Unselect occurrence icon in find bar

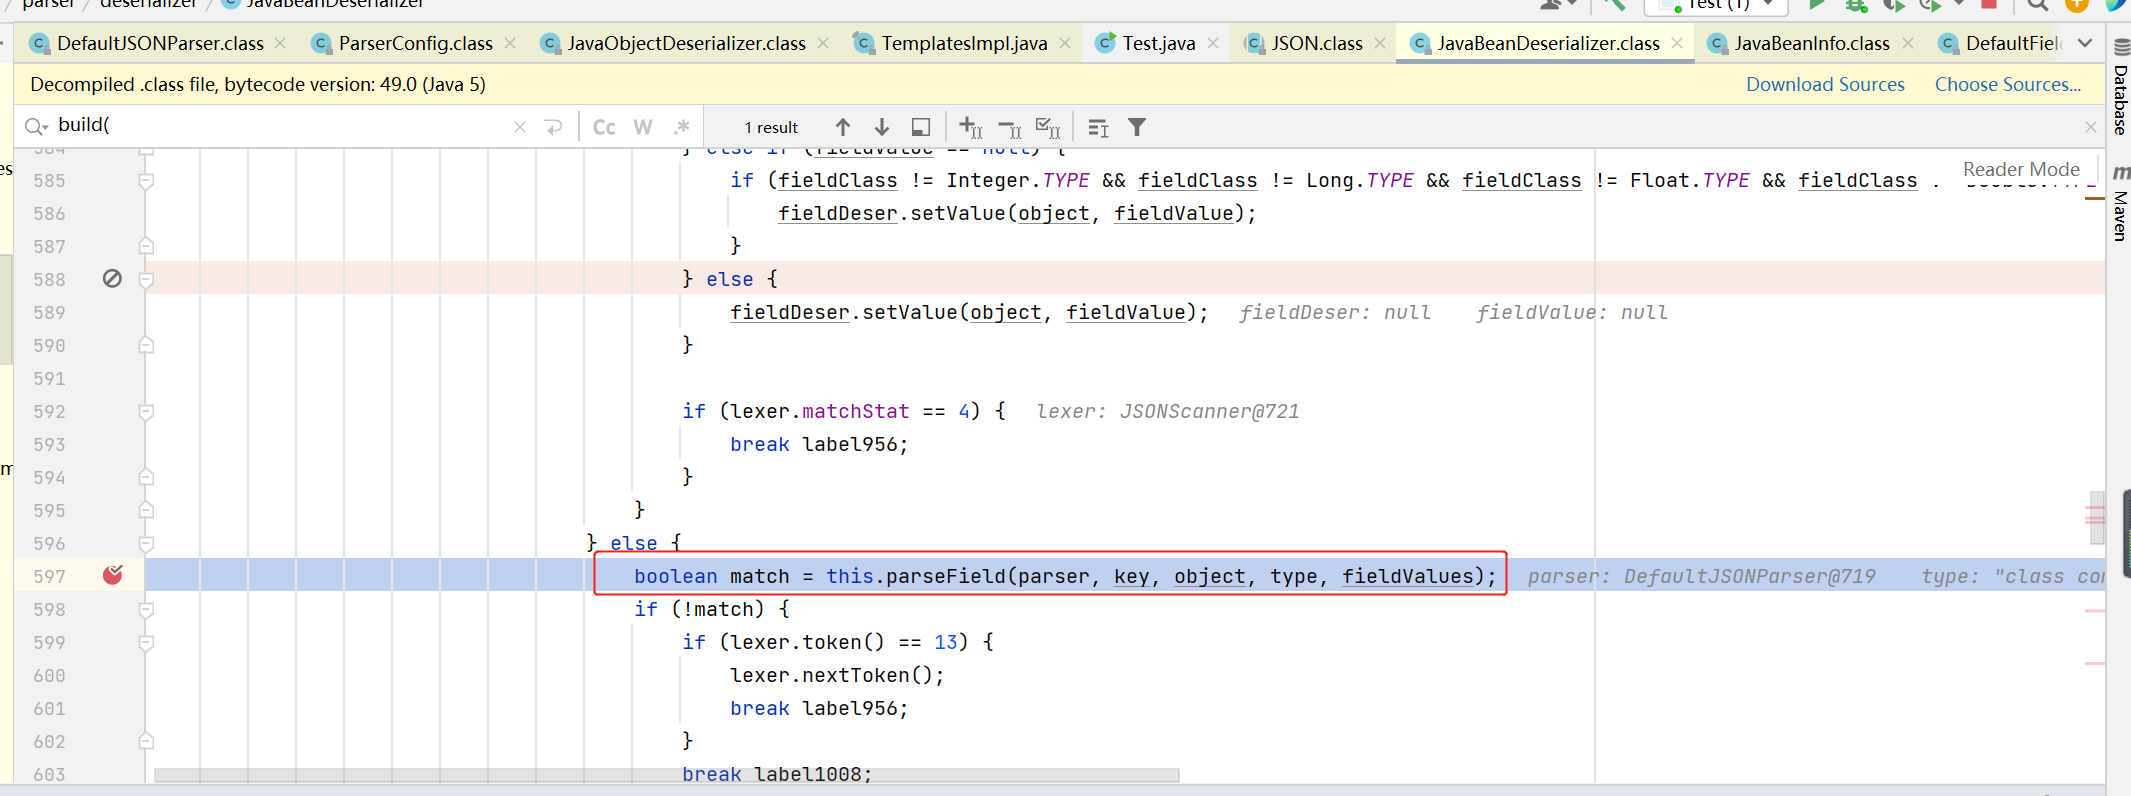coord(1010,127)
